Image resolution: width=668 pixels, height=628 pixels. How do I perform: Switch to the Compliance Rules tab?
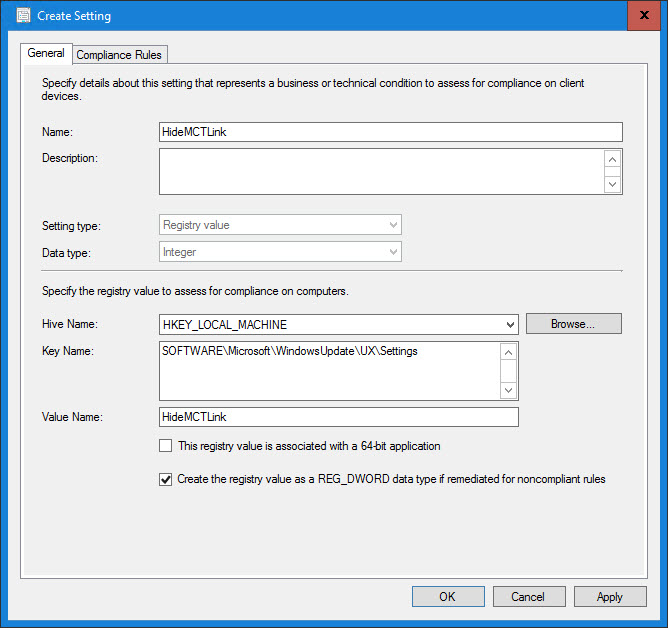(x=119, y=55)
